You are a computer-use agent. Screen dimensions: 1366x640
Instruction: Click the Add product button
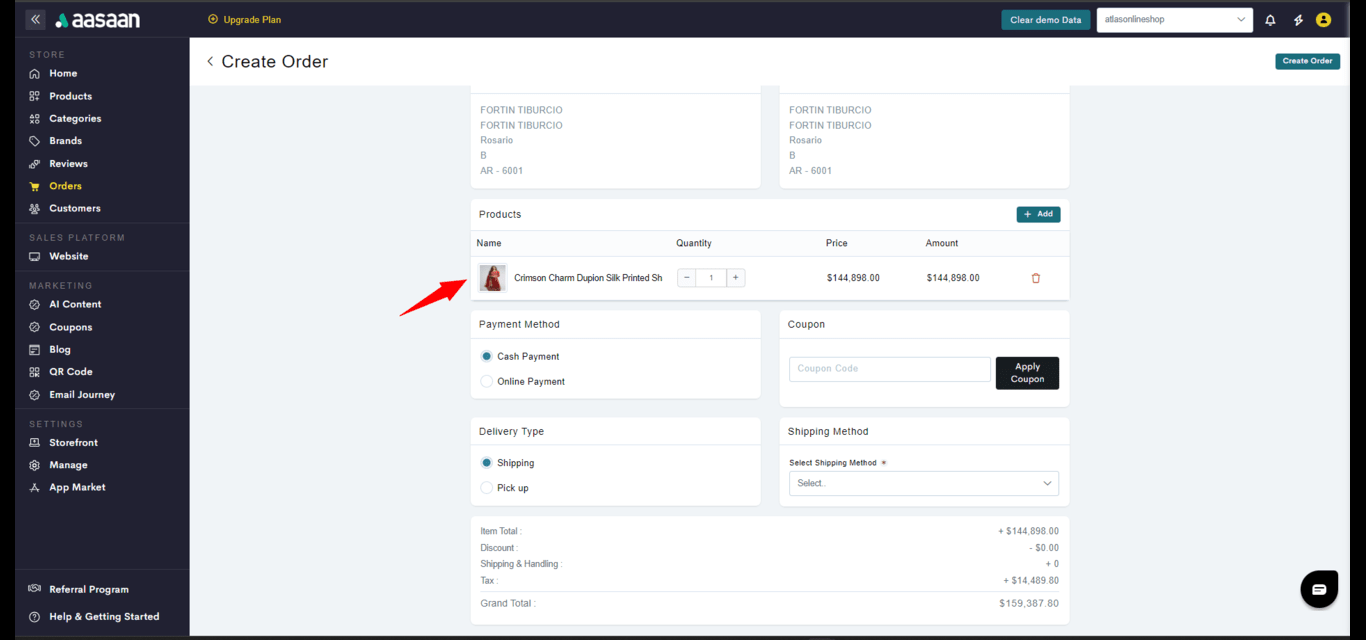tap(1038, 214)
